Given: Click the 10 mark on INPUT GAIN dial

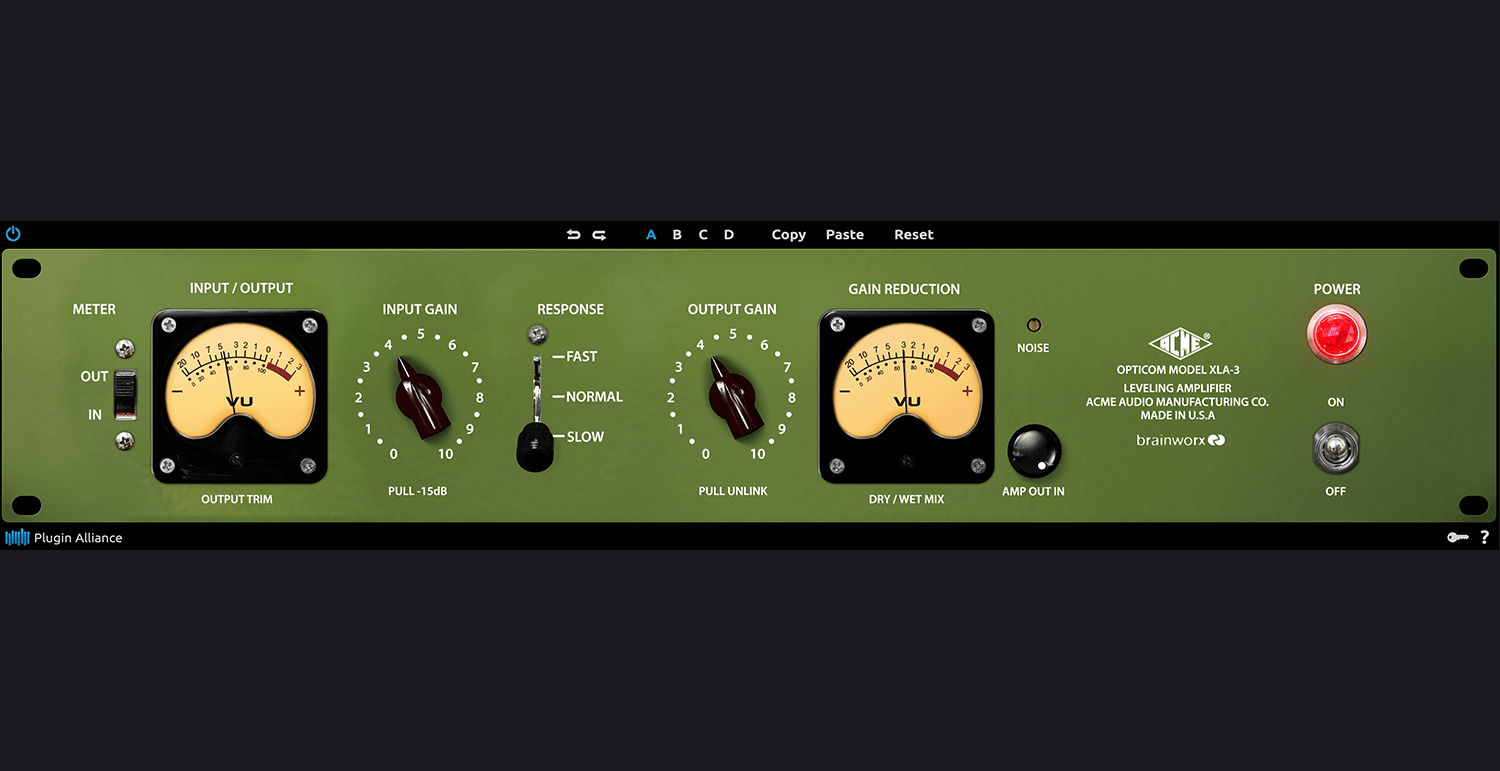Looking at the screenshot, I should pyautogui.click(x=446, y=454).
